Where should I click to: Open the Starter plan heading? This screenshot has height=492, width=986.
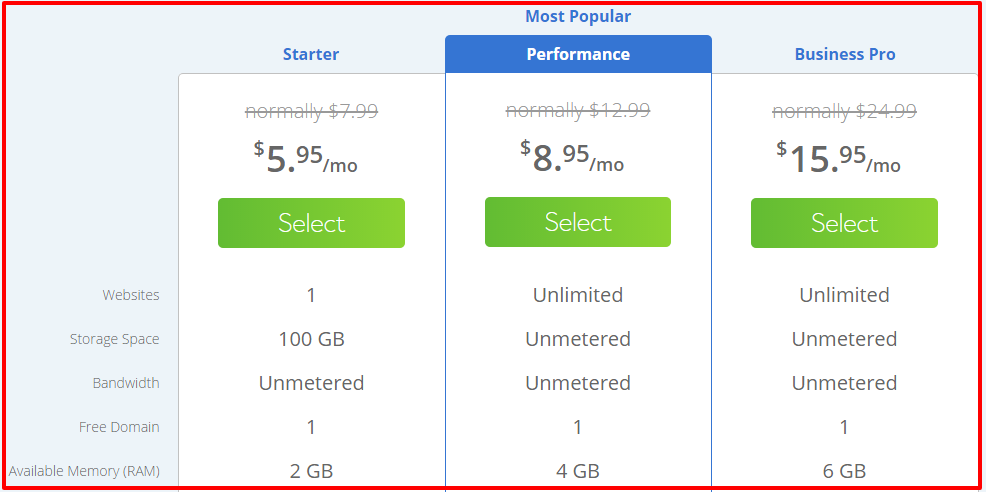(311, 55)
